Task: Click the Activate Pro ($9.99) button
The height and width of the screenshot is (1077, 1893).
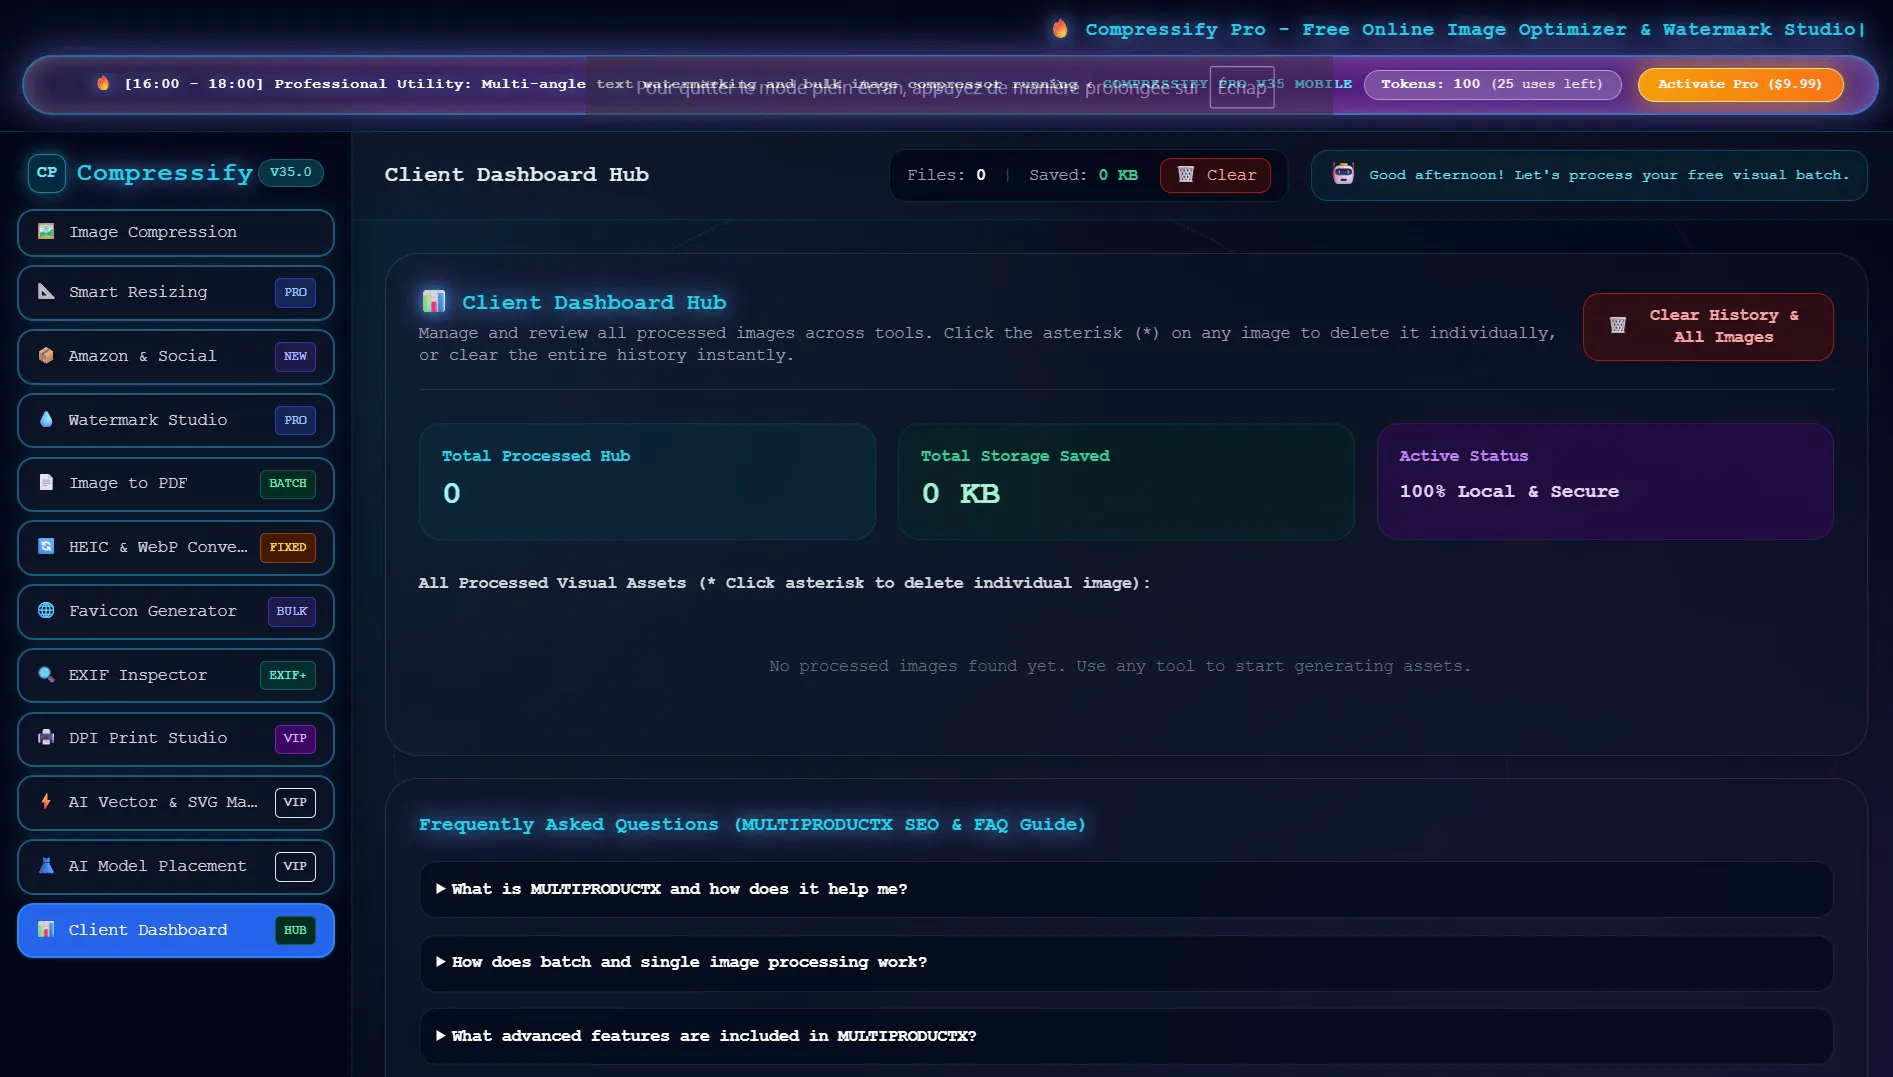Action: point(1740,84)
